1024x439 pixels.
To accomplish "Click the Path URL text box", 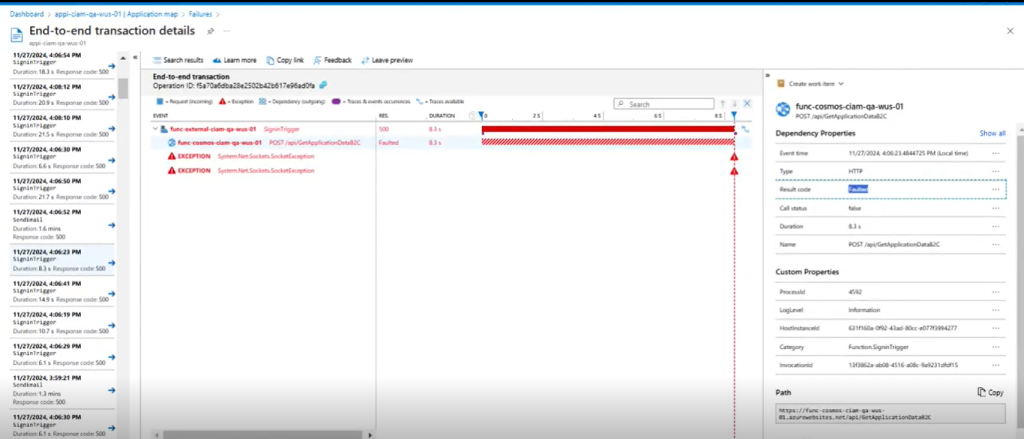I will coord(890,413).
